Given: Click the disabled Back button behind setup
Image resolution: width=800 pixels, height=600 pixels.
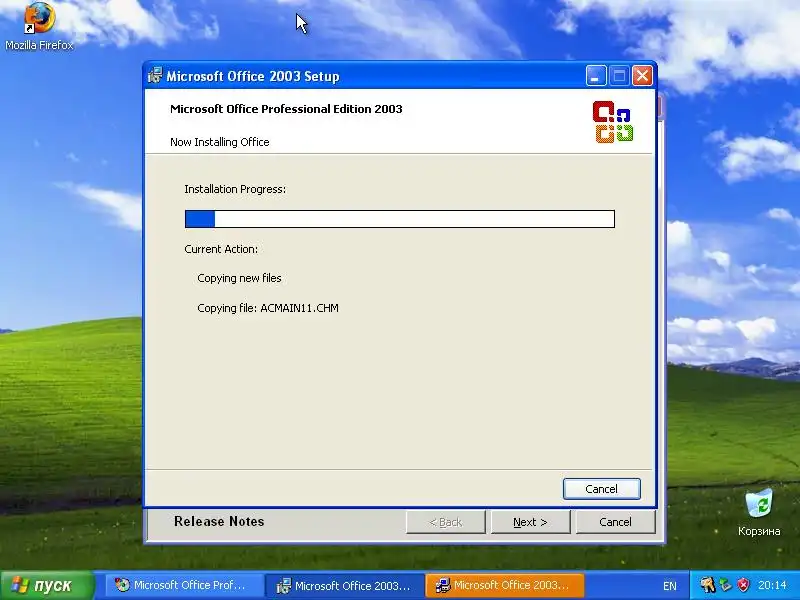Looking at the screenshot, I should click(445, 522).
